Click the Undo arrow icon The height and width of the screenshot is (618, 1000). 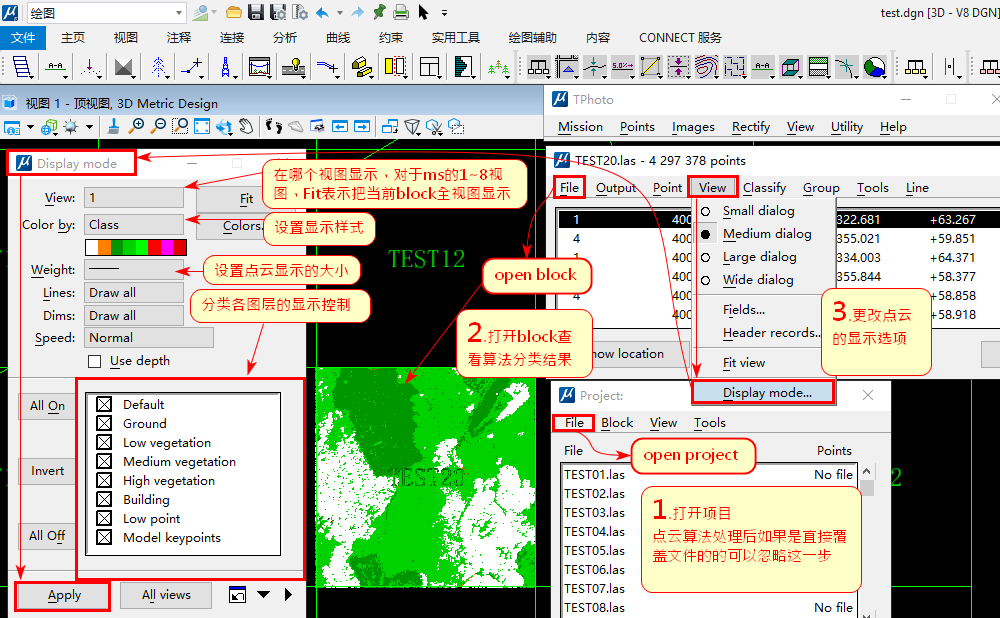(x=322, y=12)
